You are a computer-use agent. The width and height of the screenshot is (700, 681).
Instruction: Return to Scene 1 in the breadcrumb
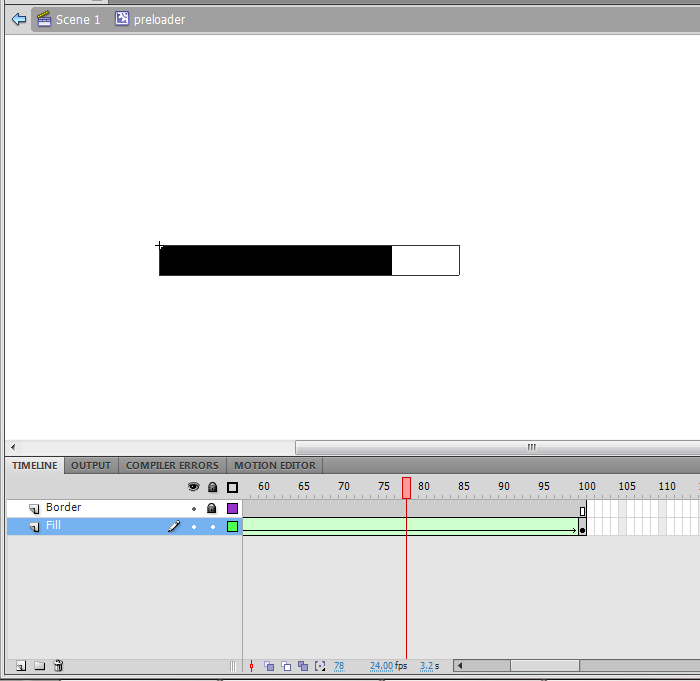69,19
